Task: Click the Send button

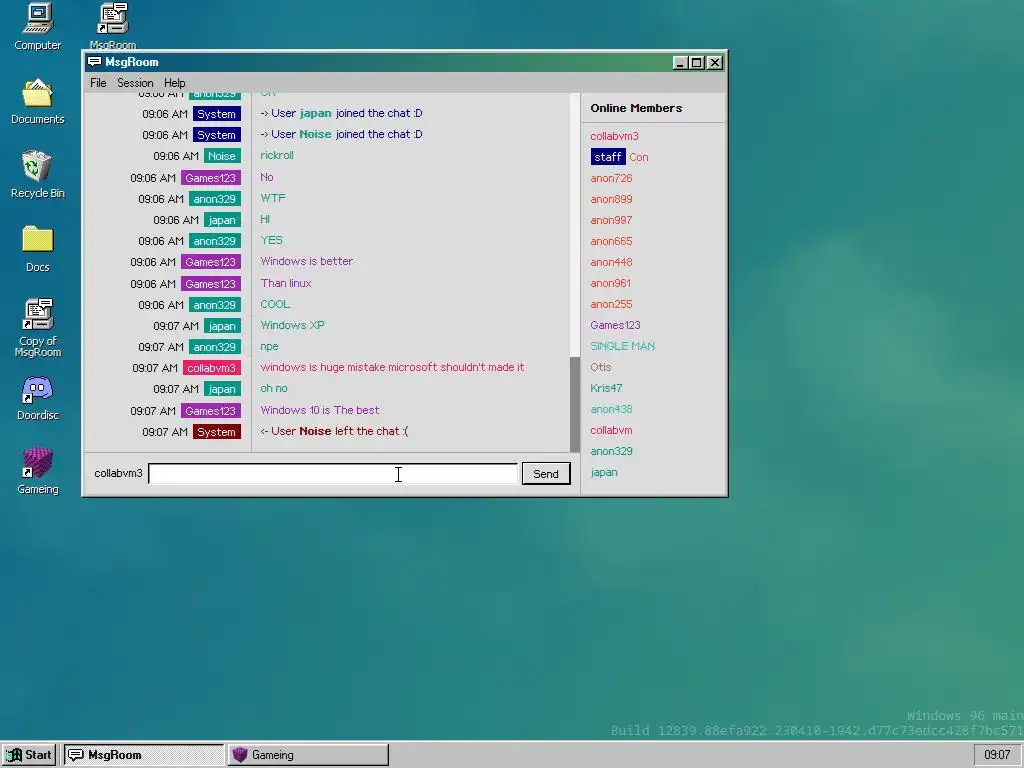Action: 546,473
